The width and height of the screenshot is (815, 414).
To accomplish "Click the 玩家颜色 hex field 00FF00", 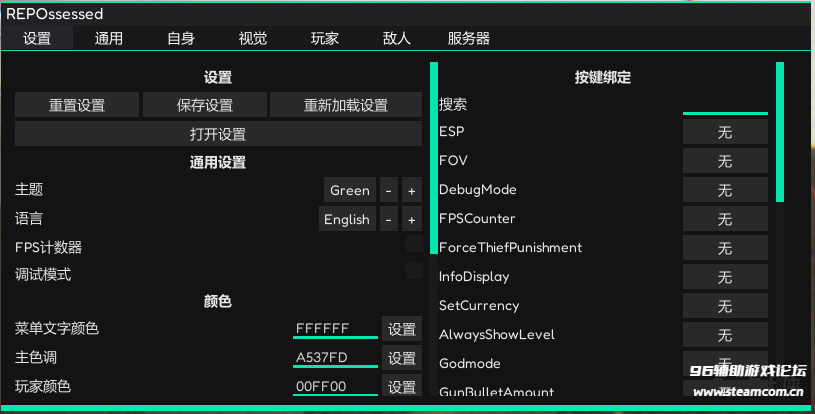I will (x=335, y=386).
